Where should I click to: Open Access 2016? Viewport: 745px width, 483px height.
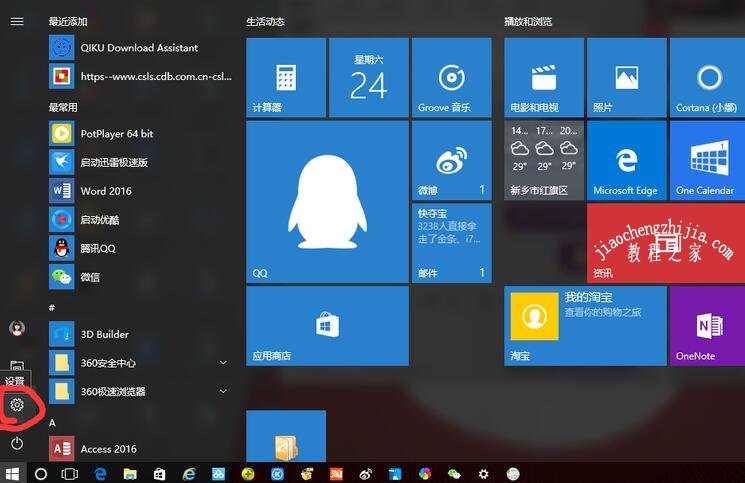pos(142,449)
